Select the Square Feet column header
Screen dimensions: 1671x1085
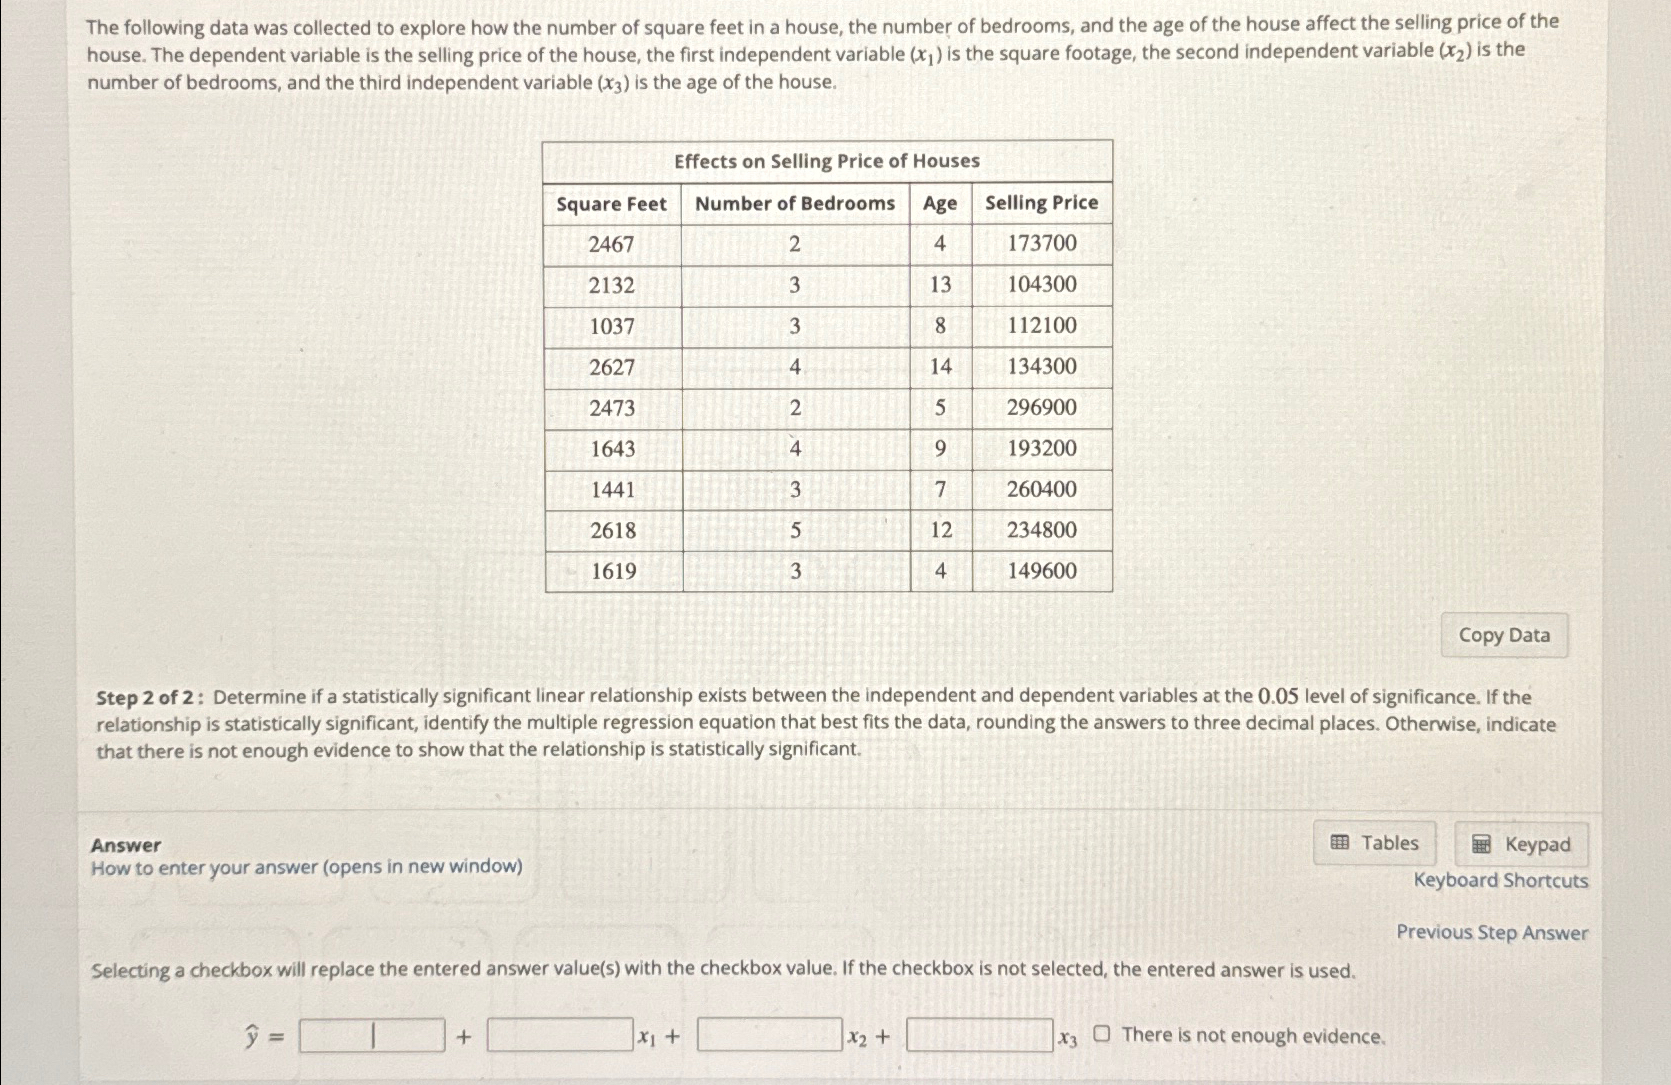point(611,203)
